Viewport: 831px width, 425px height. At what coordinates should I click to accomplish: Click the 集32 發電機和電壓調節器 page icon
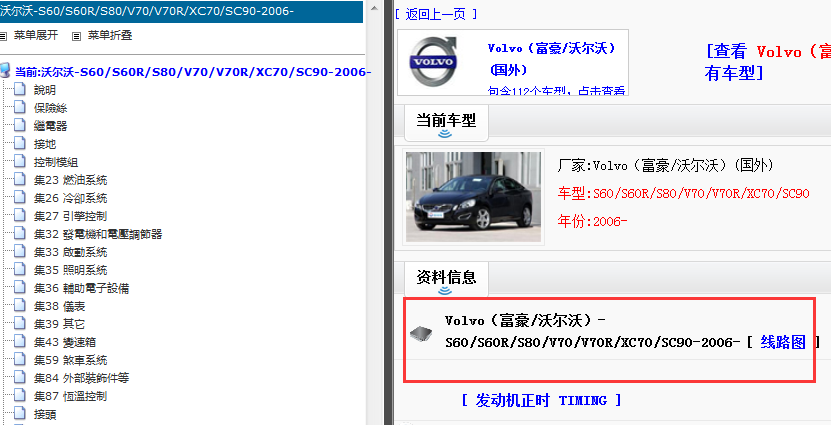click(x=20, y=233)
